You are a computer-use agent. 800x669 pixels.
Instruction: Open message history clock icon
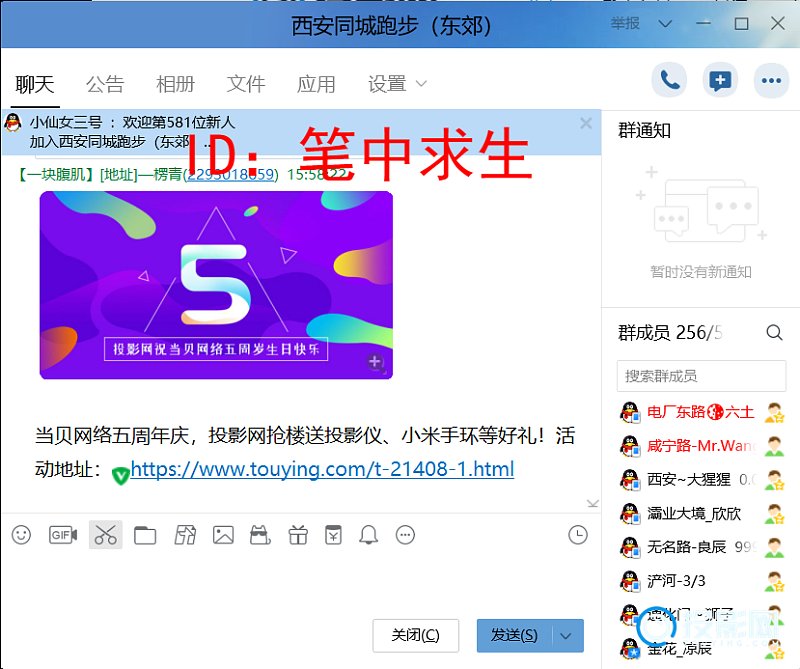point(578,535)
